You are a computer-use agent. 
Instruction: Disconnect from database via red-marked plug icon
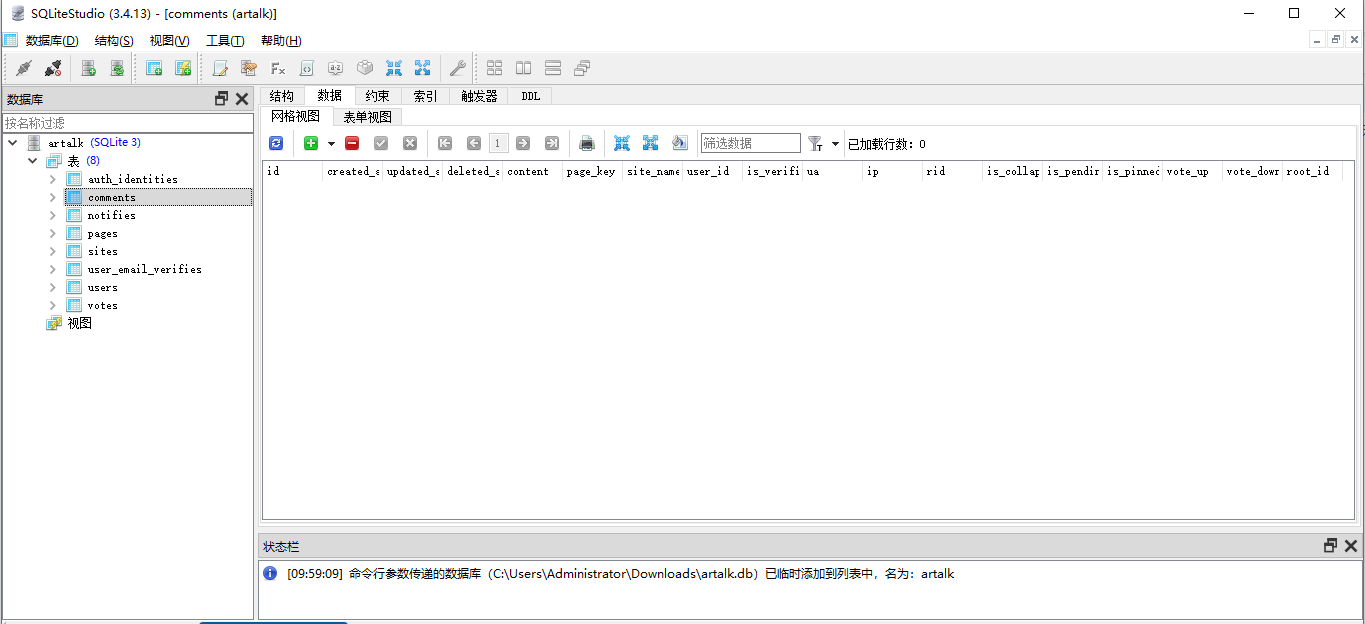pyautogui.click(x=53, y=68)
